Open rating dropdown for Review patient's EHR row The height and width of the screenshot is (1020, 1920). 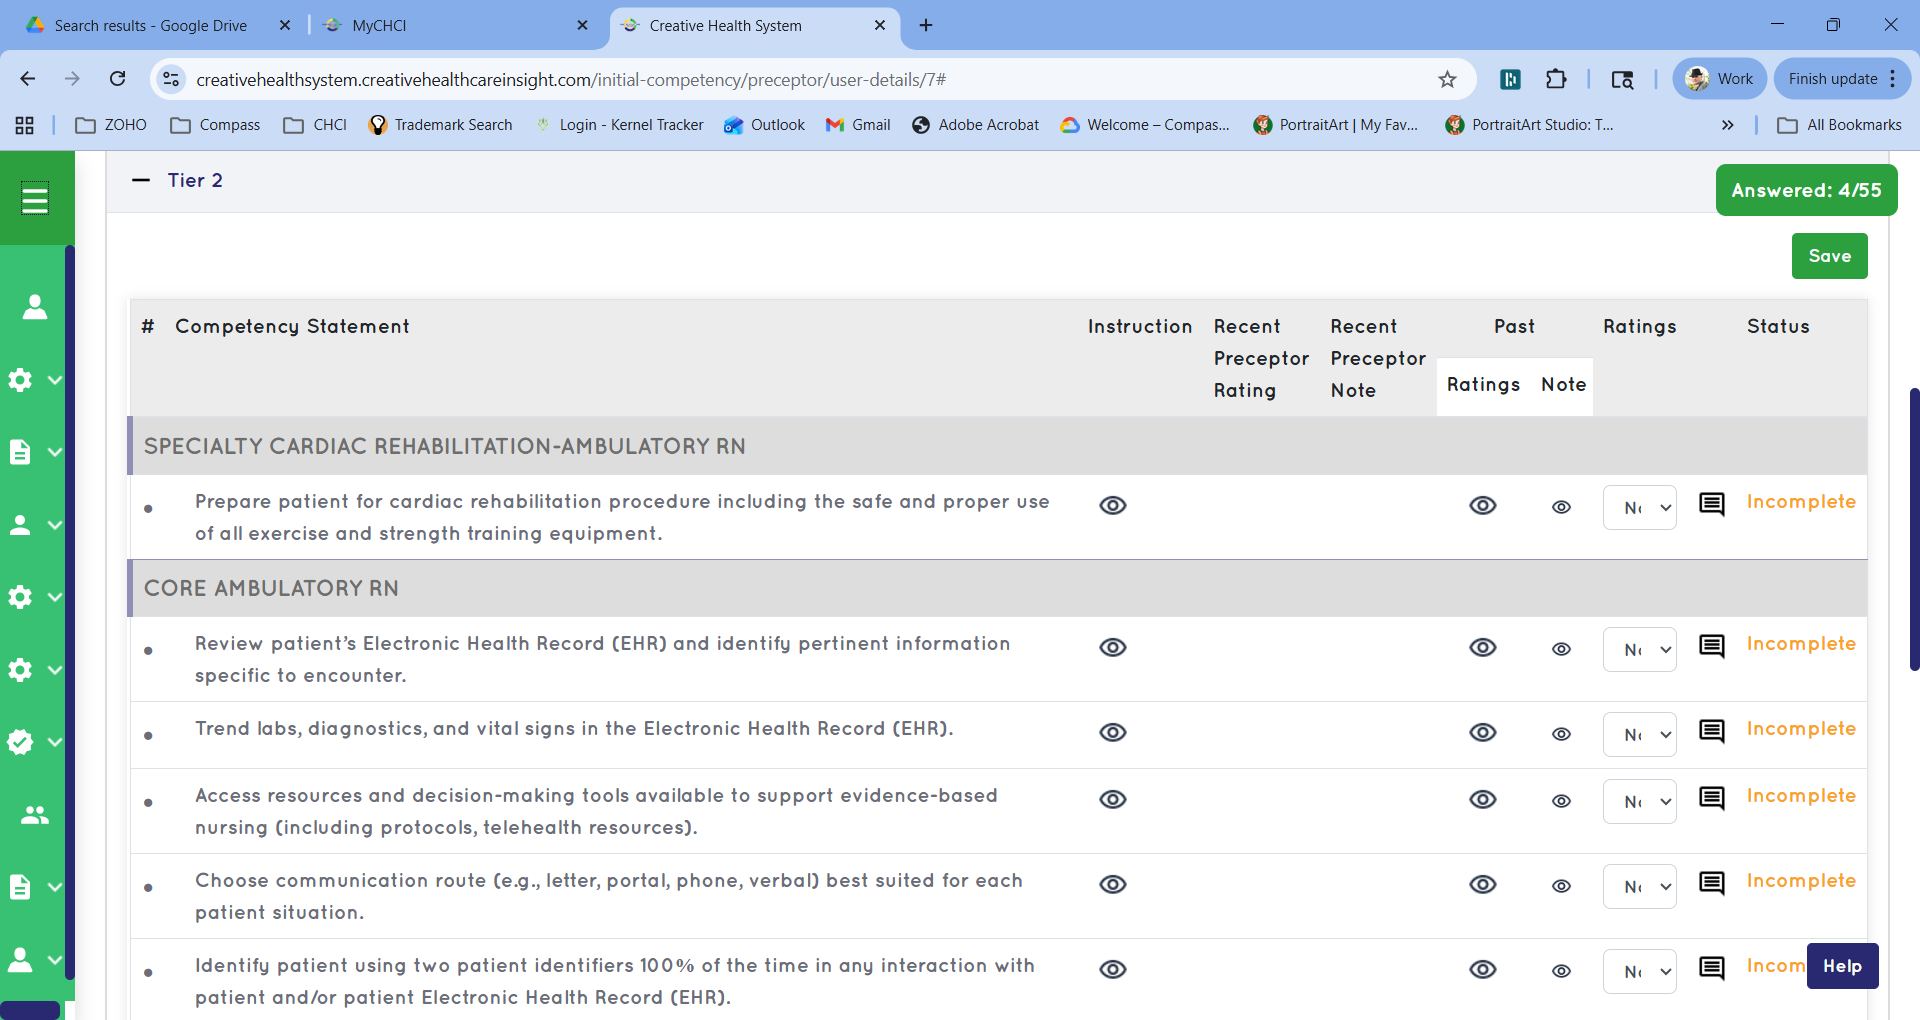pos(1640,649)
